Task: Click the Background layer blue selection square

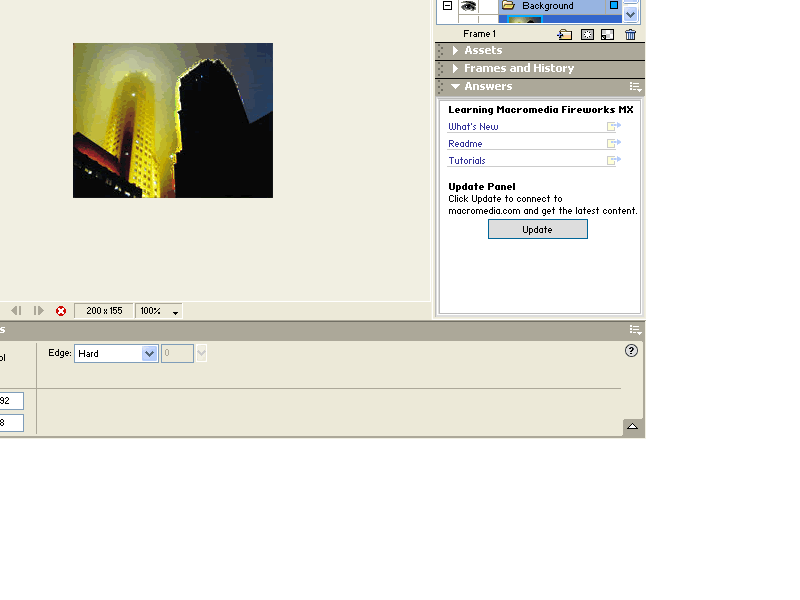Action: tap(614, 5)
